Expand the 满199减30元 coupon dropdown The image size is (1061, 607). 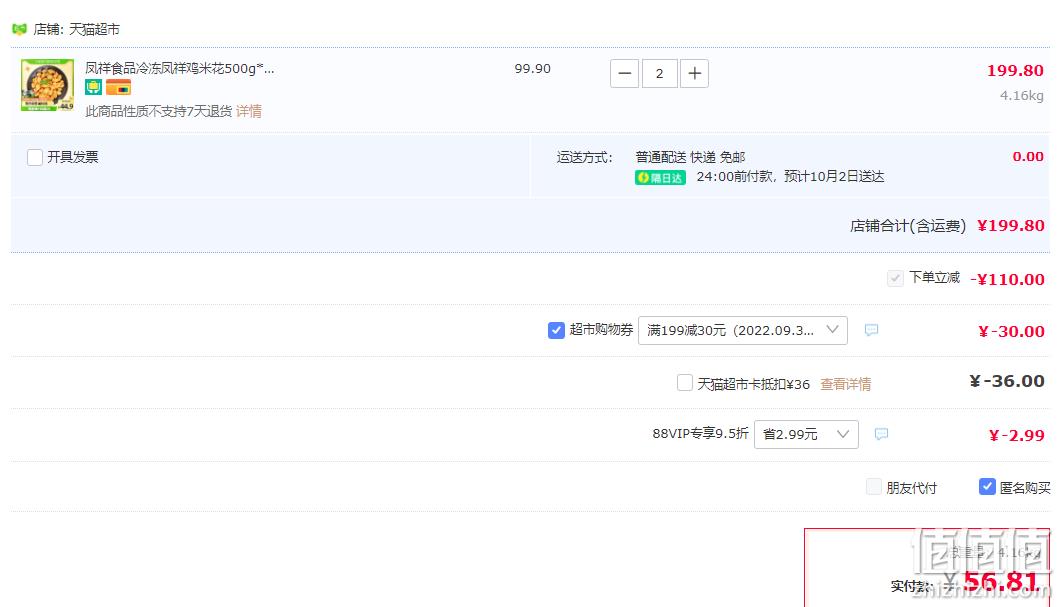pos(743,330)
